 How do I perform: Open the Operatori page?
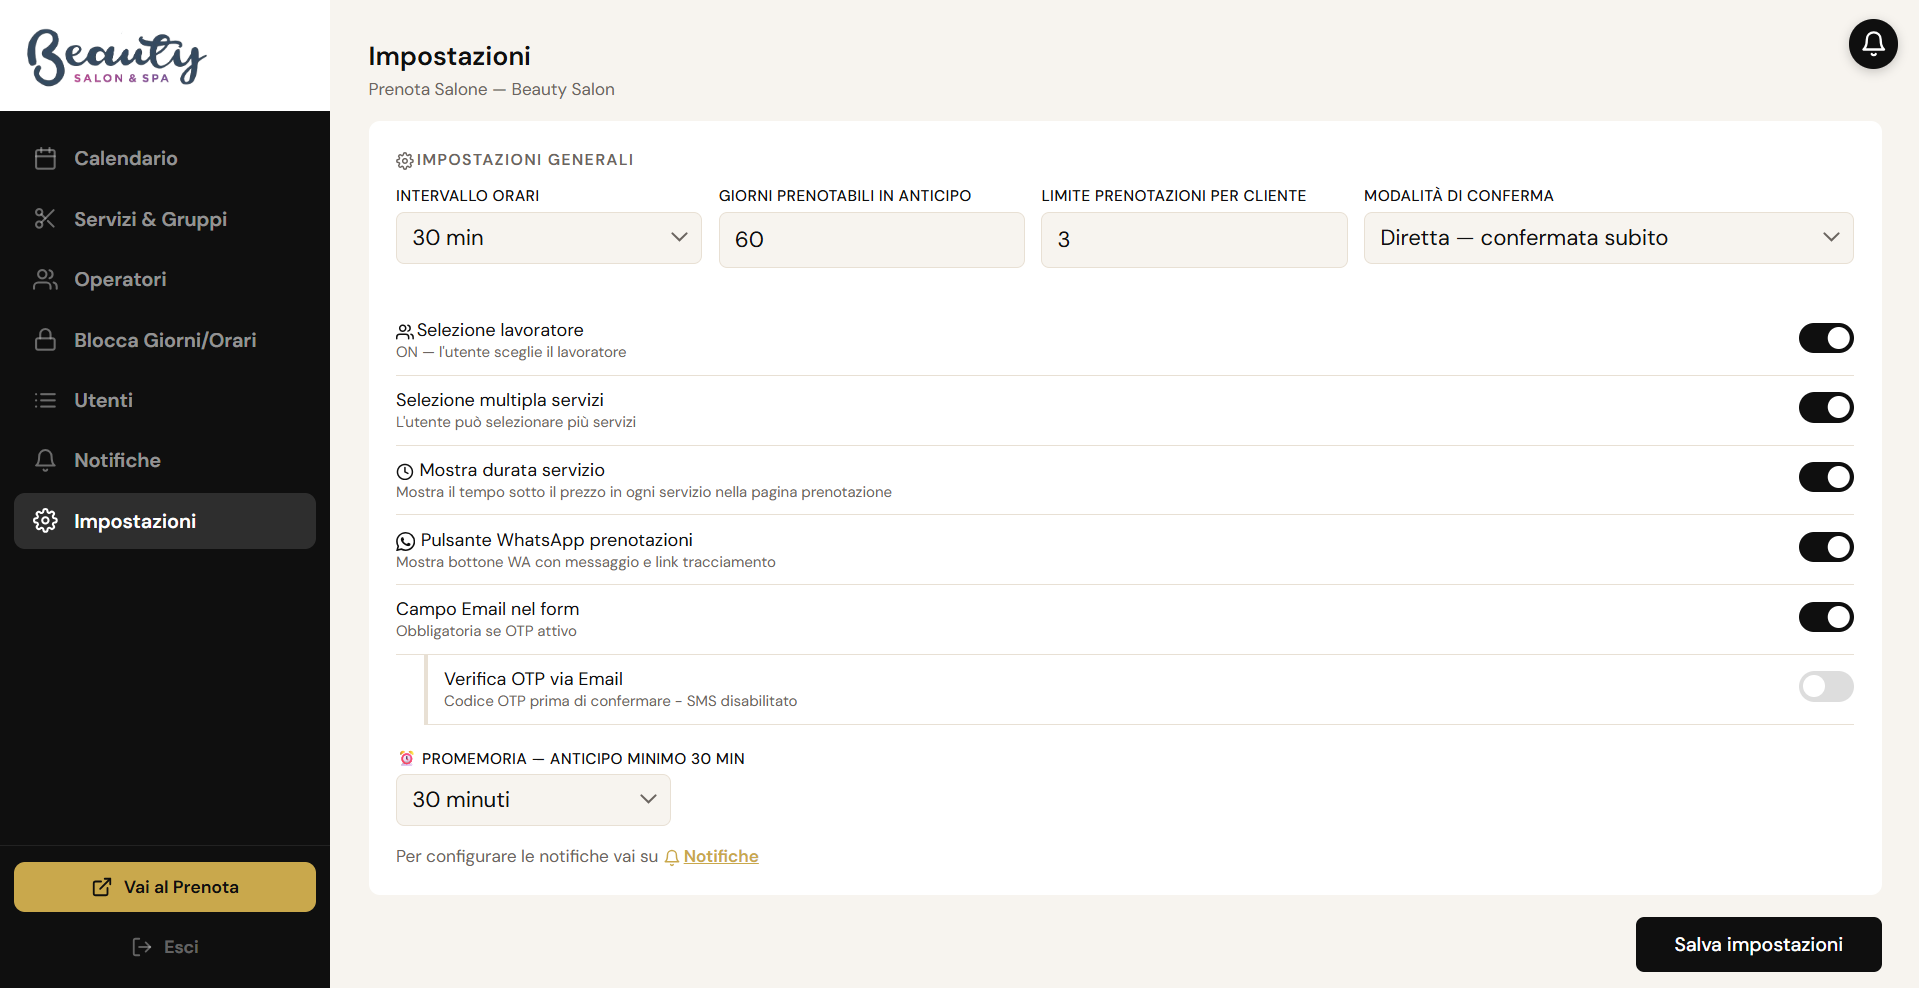165,279
